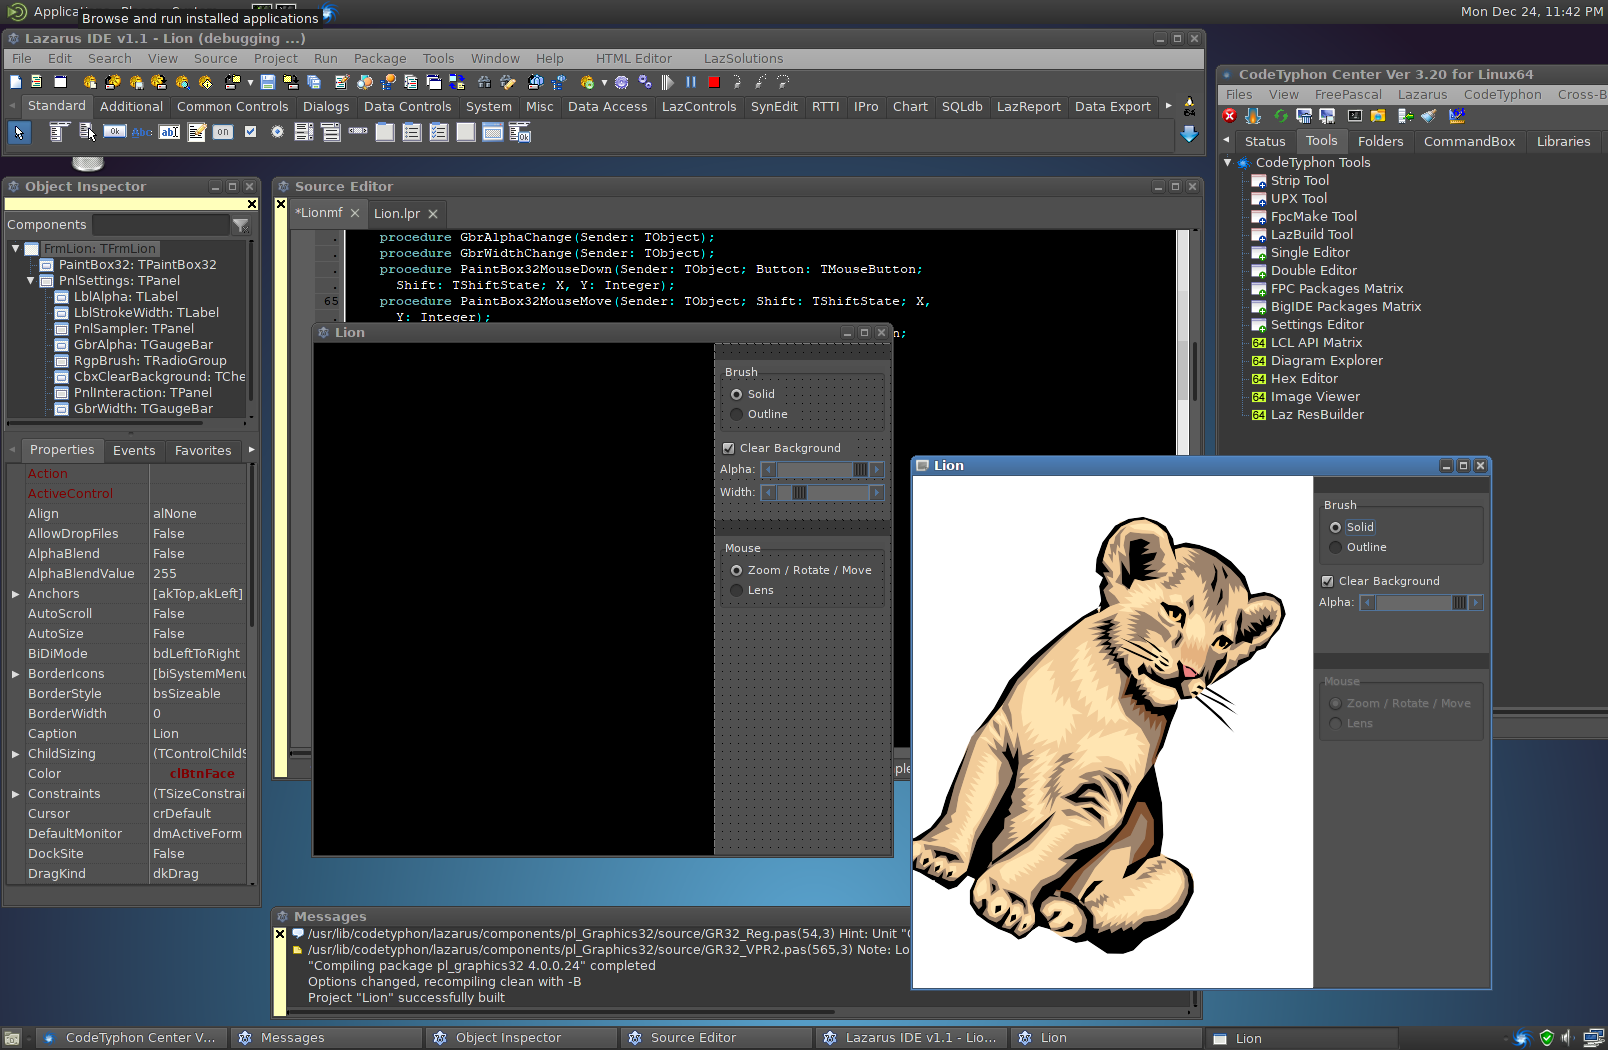This screenshot has width=1608, height=1050.
Task: Click the Components filter input field
Action: [x=160, y=225]
